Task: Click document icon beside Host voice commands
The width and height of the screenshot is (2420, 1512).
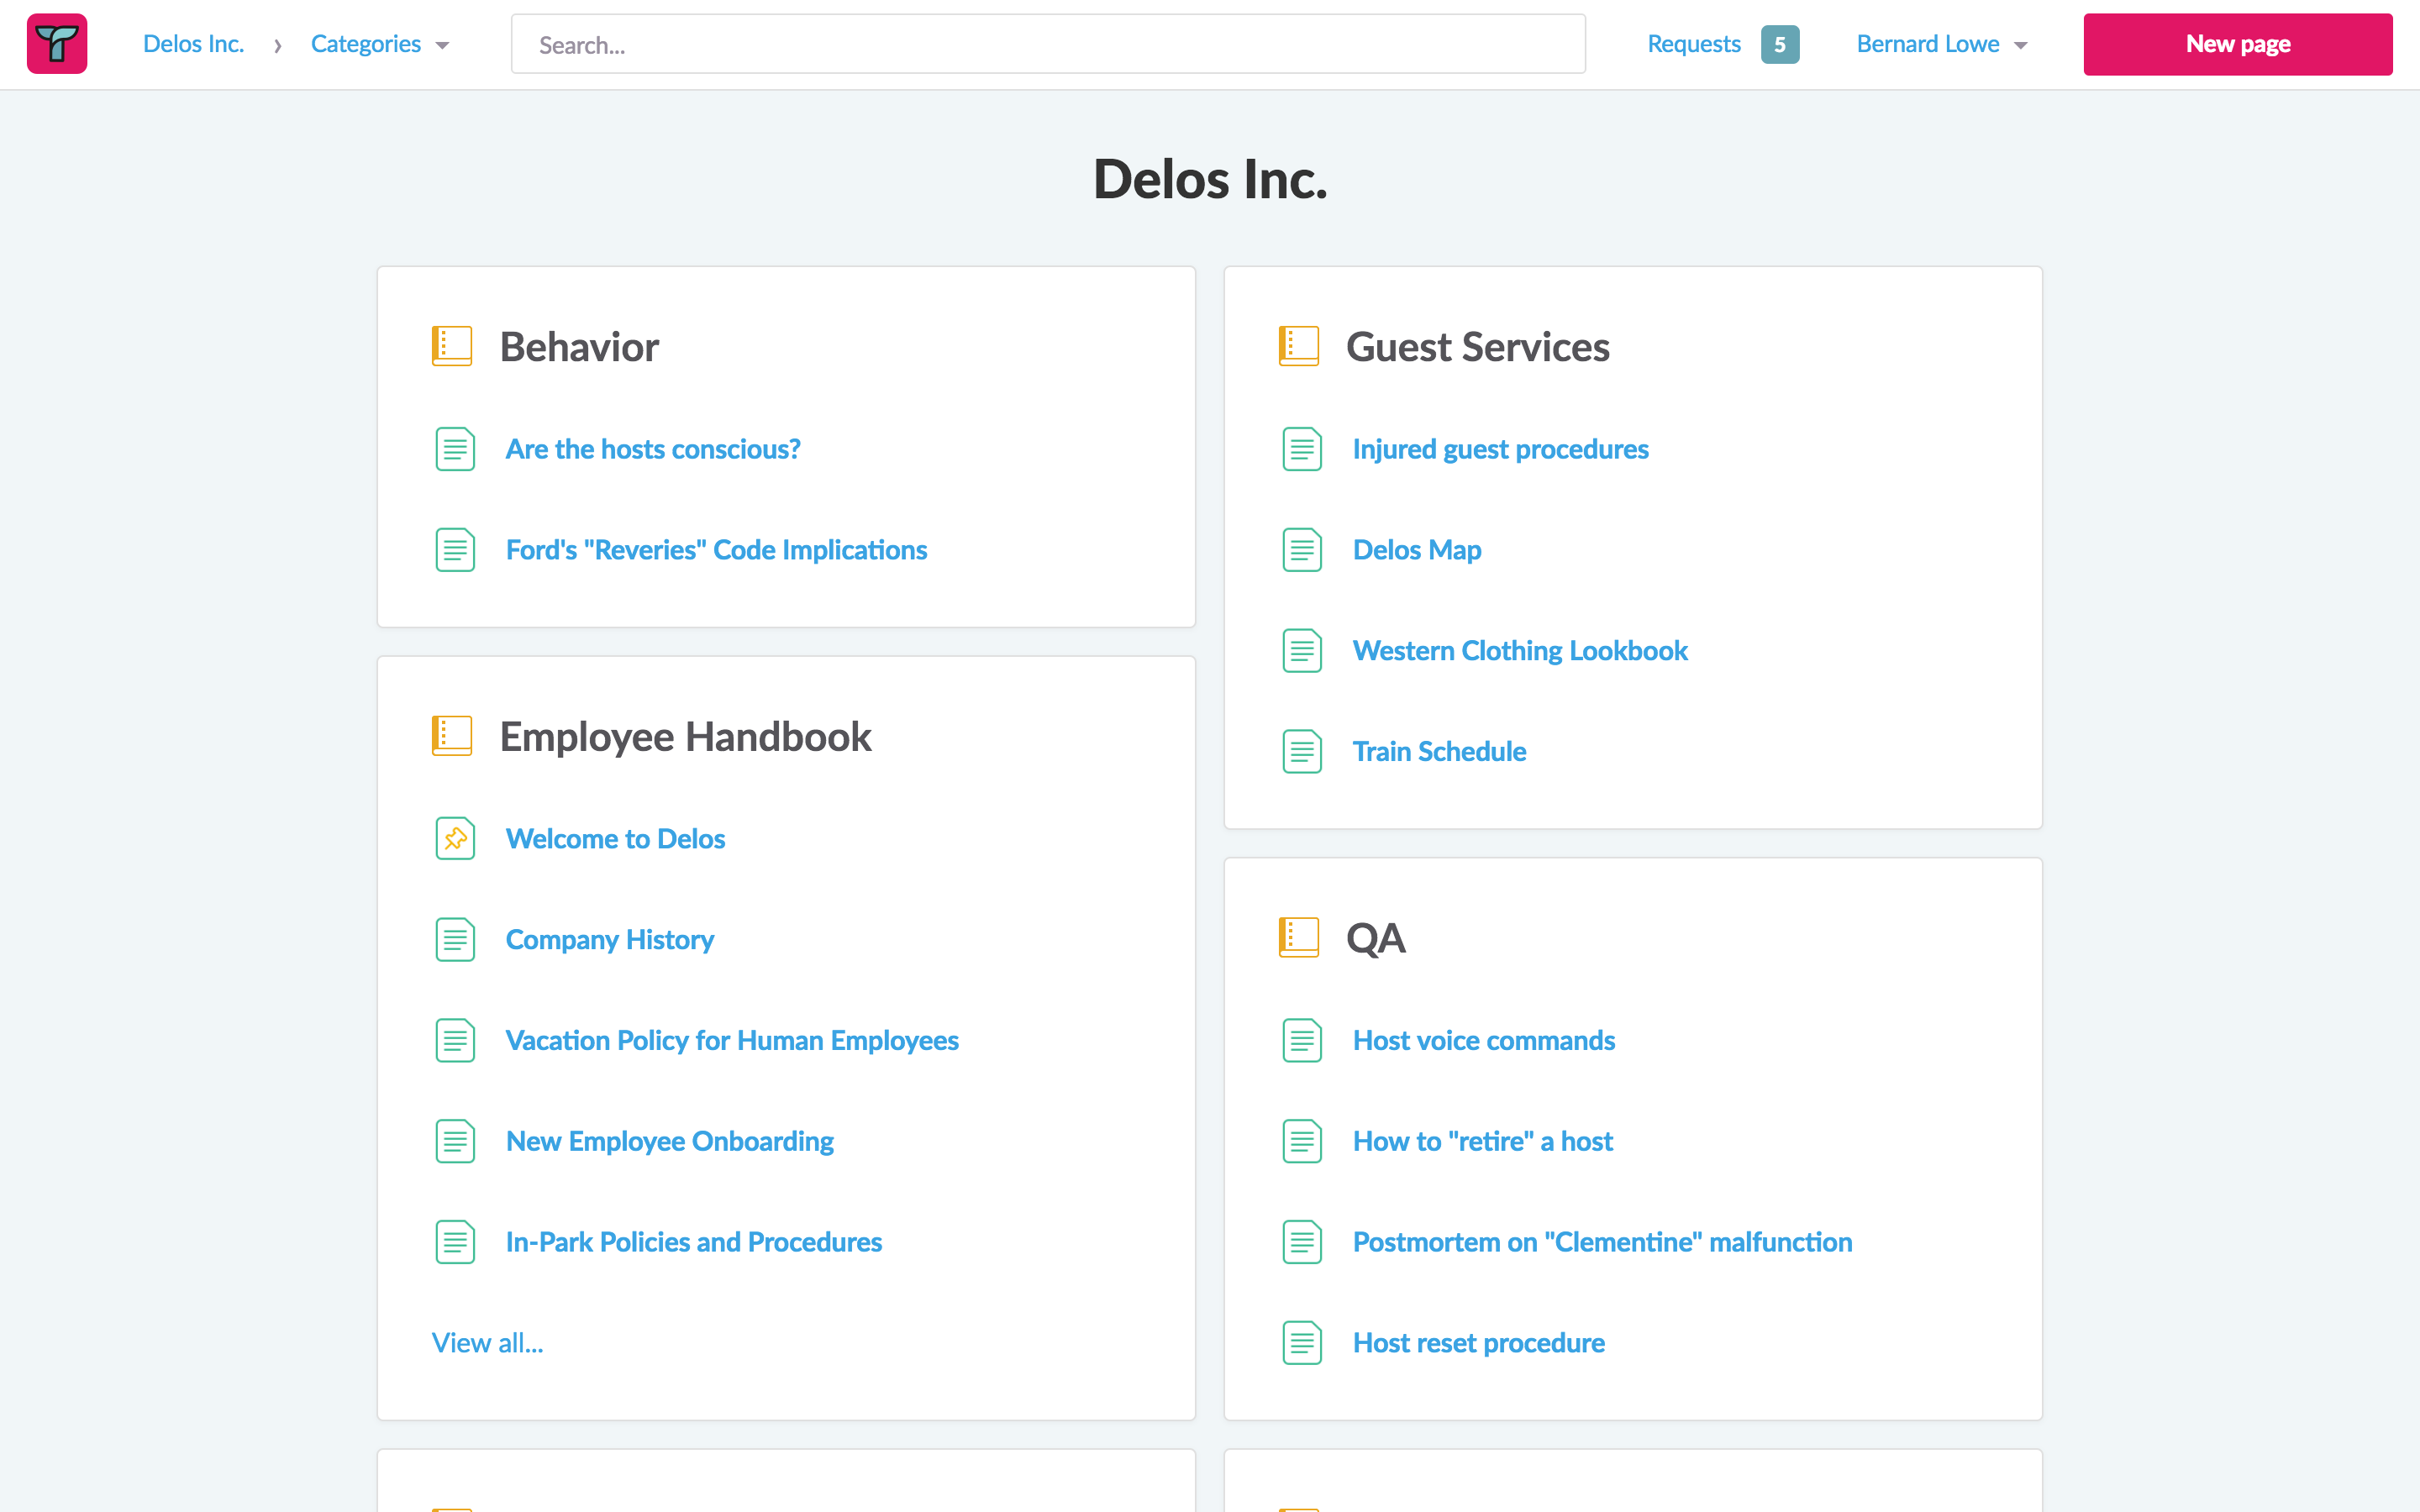Action: coord(1301,1040)
